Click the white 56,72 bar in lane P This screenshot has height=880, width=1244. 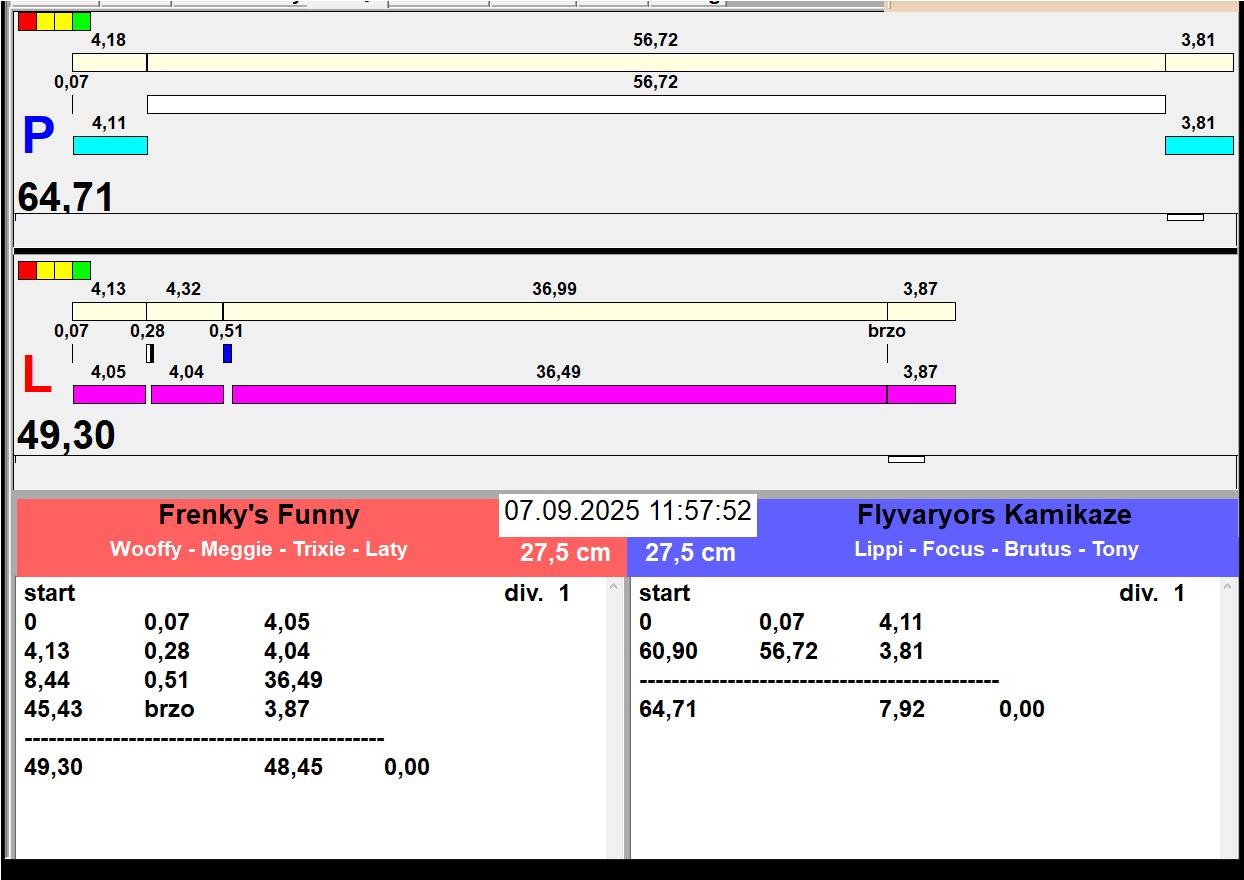tap(656, 104)
